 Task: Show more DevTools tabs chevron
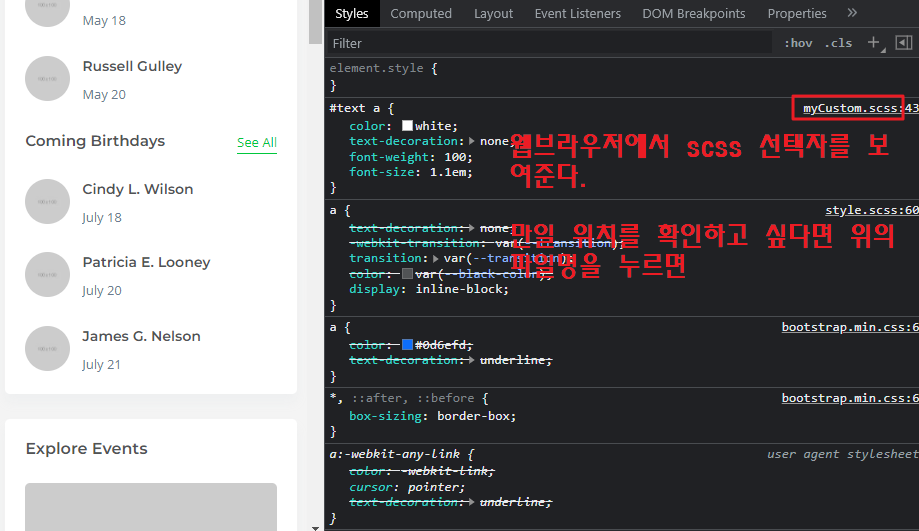(852, 13)
